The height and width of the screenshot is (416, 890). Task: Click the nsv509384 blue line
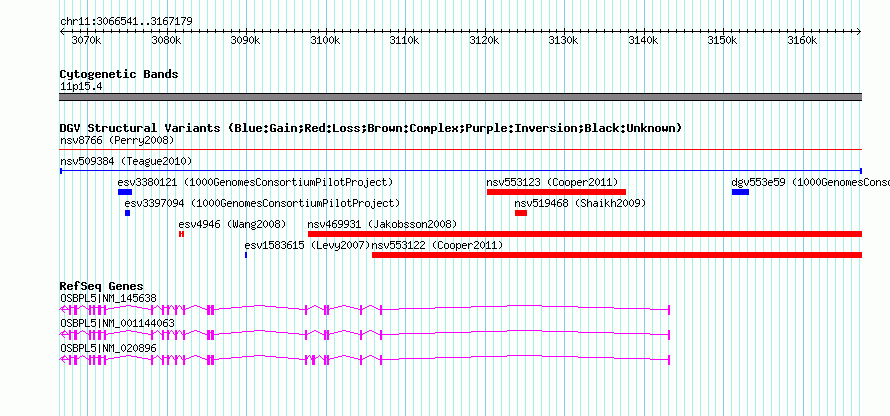[461, 171]
